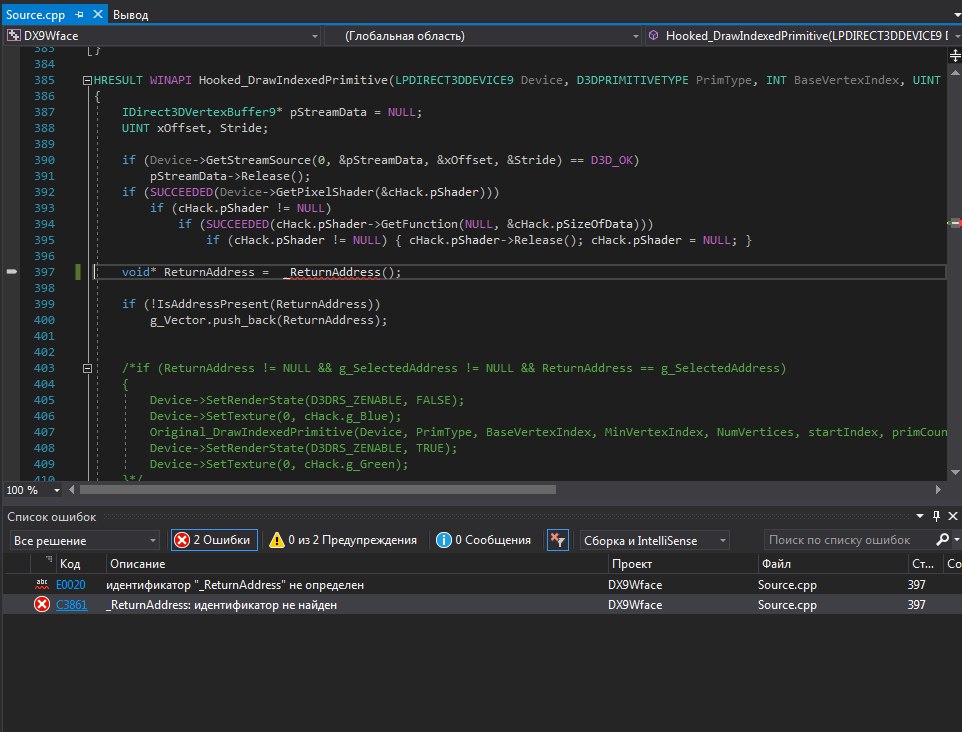
Task: Toggle the Сообщения messages filter
Action: 484,540
